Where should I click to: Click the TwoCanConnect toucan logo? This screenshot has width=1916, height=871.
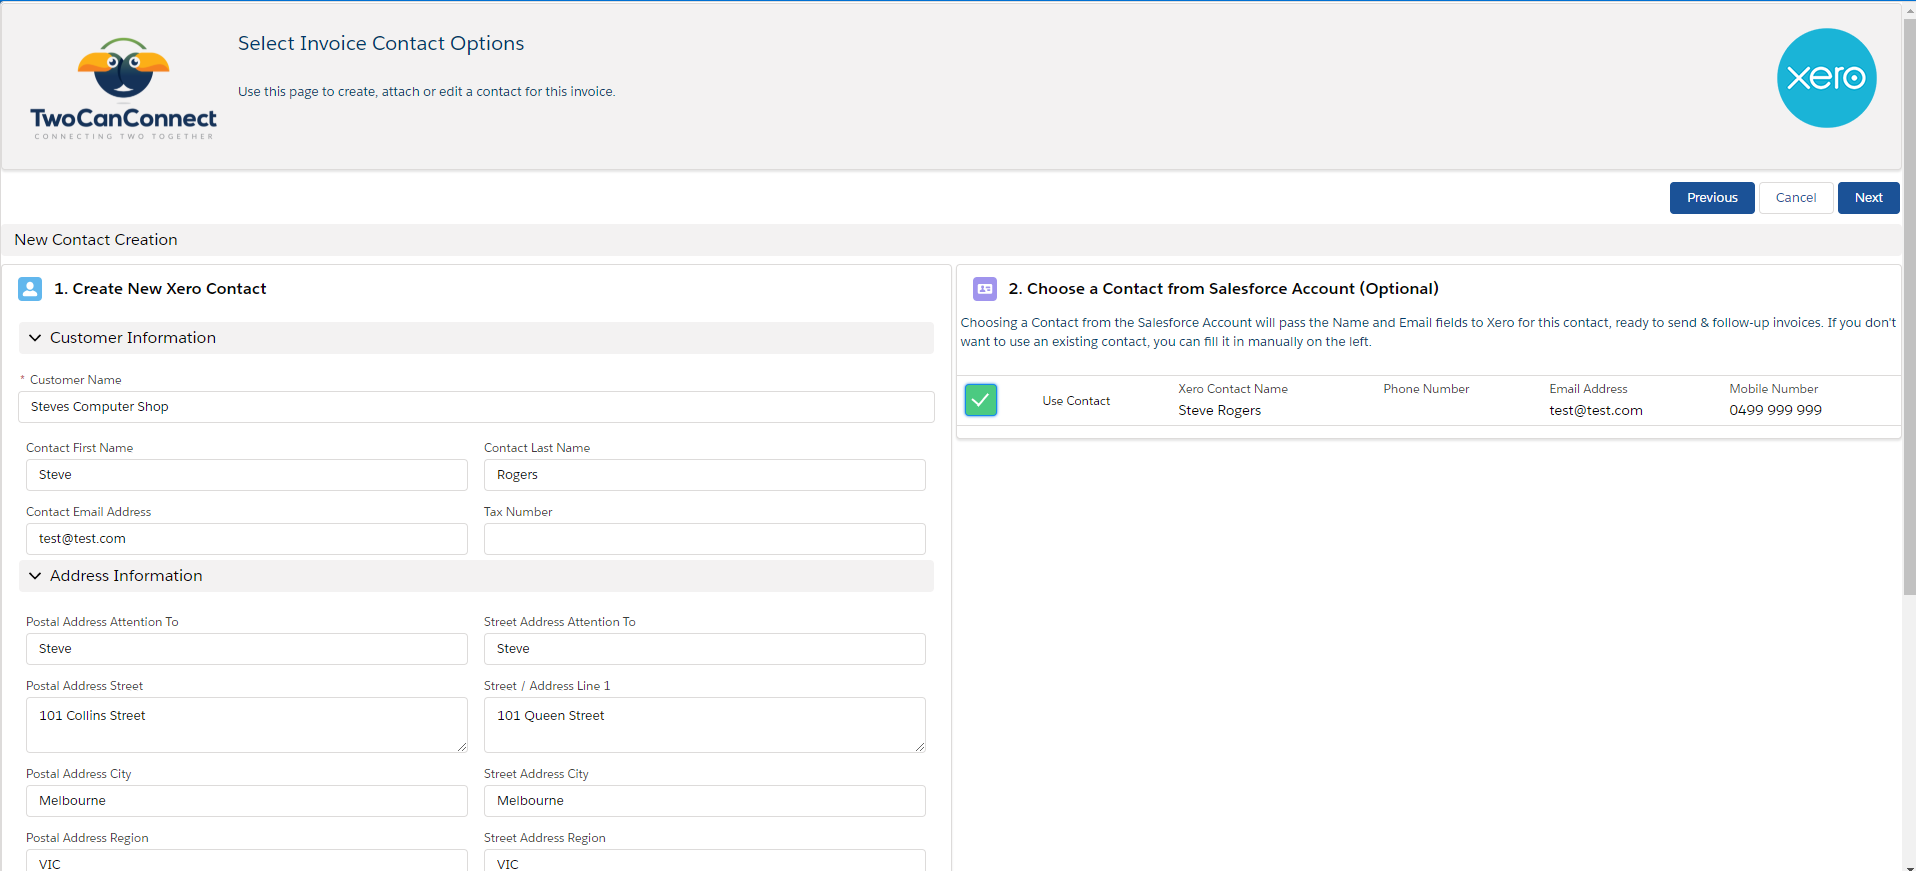[x=123, y=89]
